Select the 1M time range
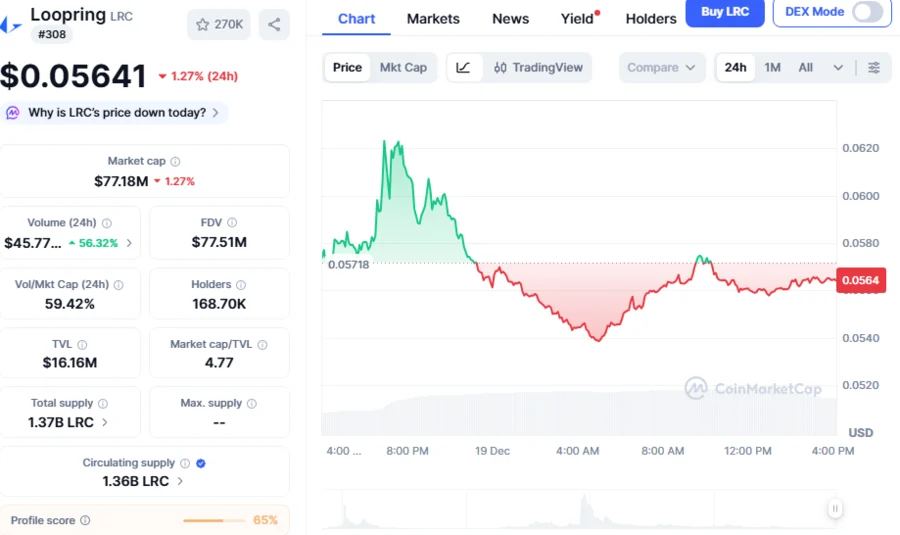Viewport: 900px width, 535px height. point(773,68)
